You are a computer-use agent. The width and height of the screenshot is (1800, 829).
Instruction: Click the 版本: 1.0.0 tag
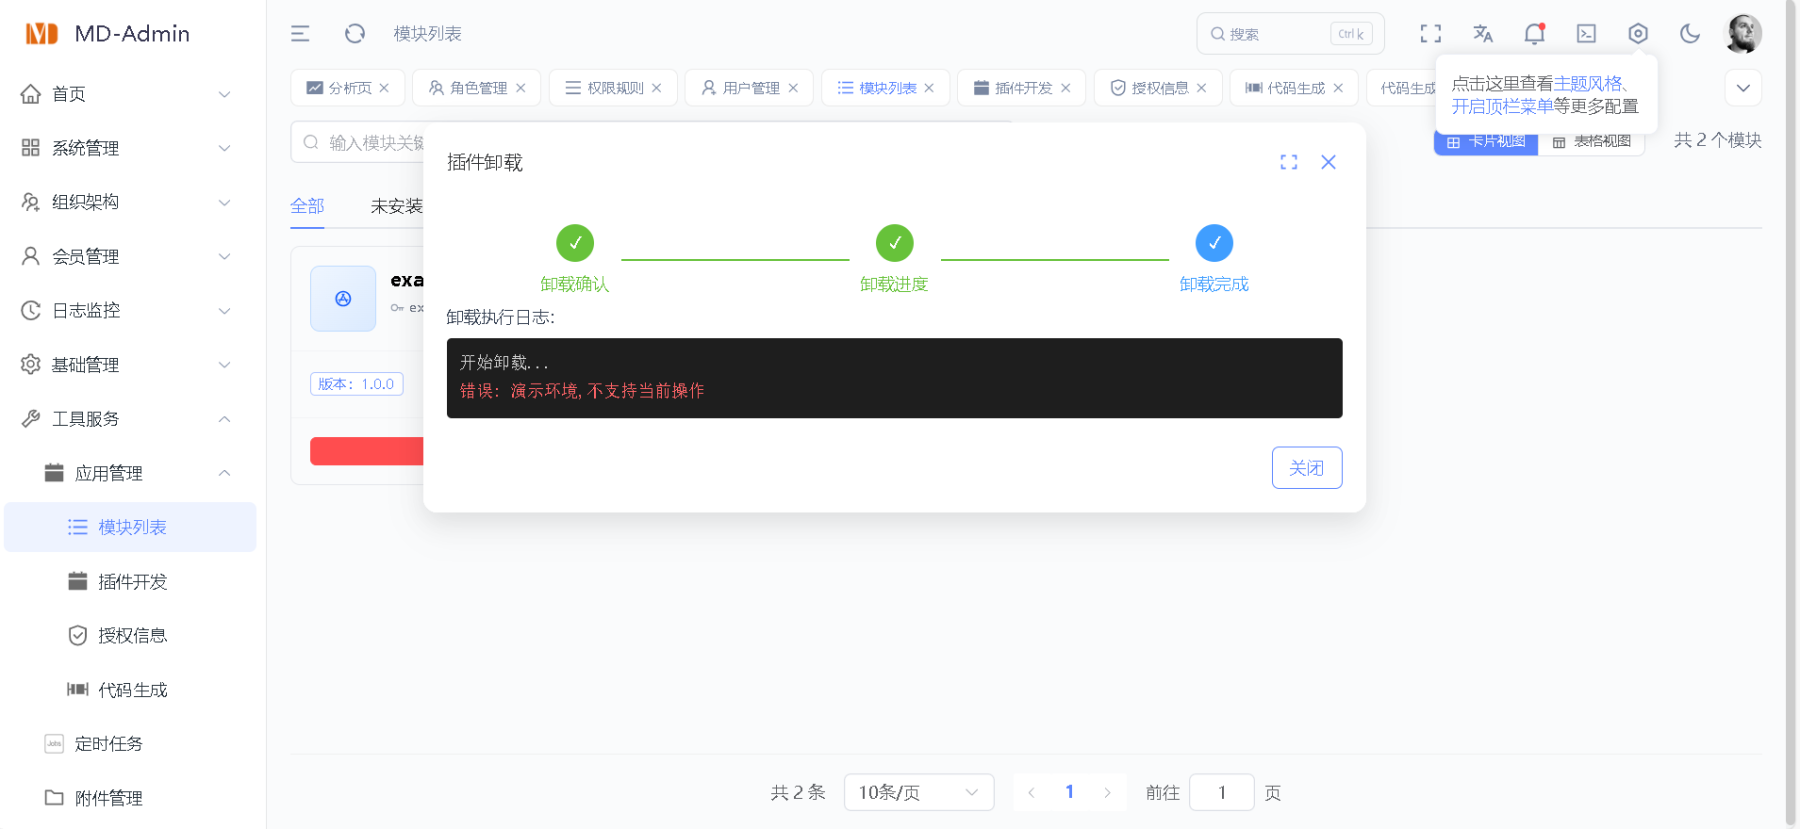357,384
